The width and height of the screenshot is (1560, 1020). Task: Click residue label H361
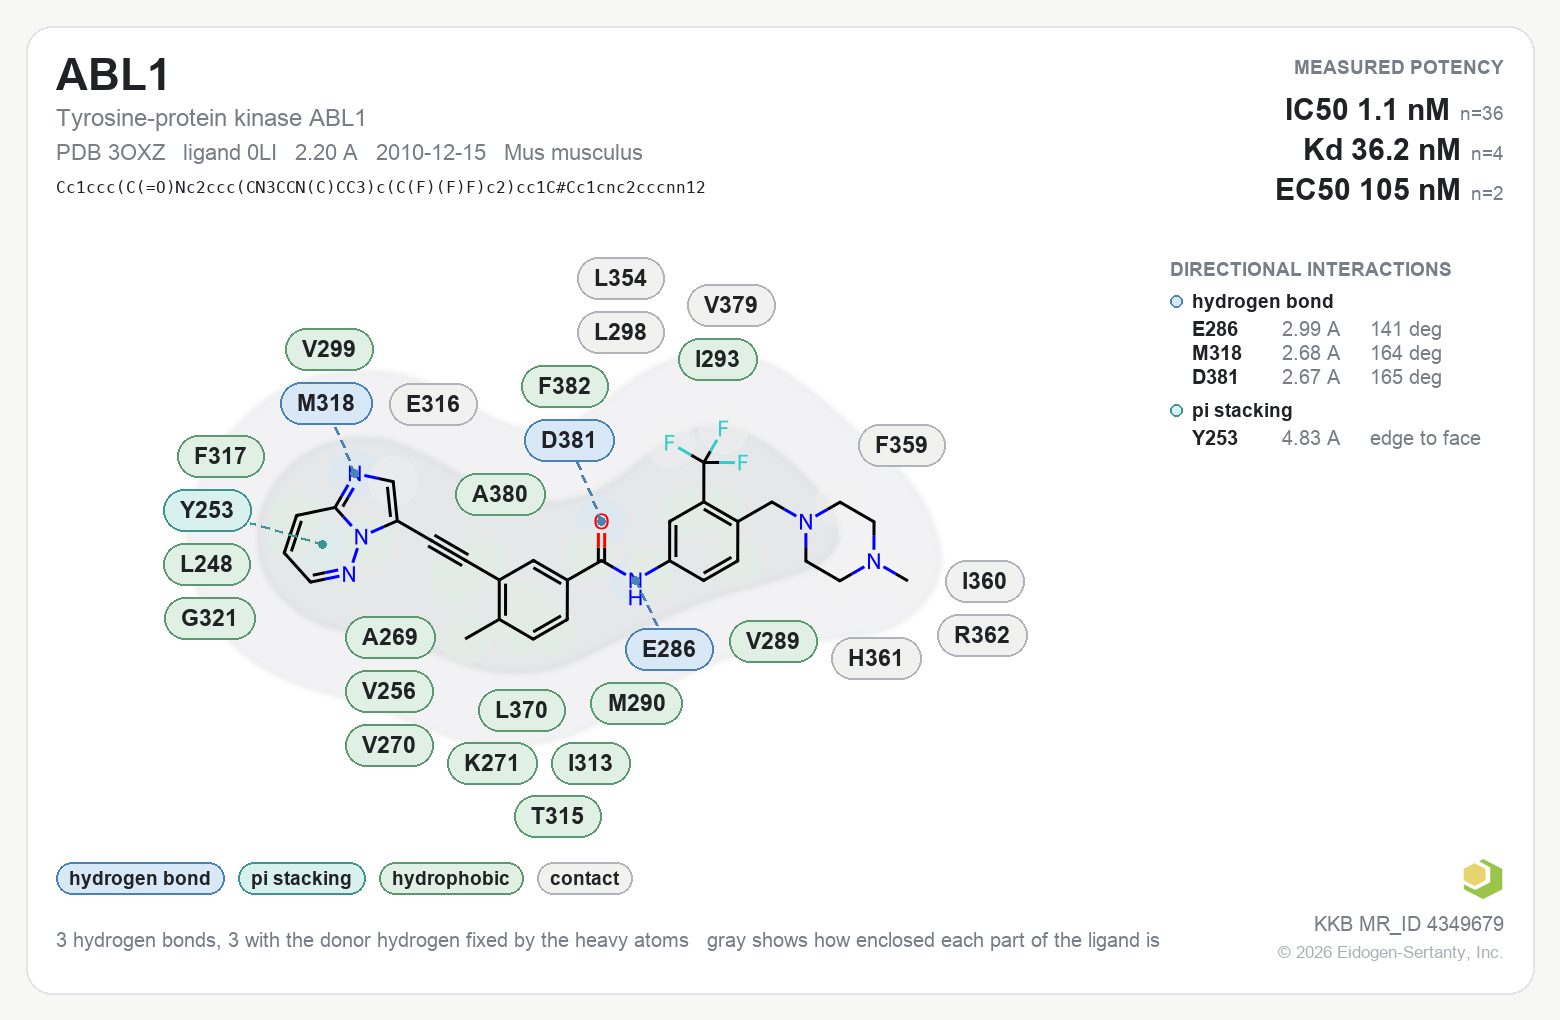click(876, 658)
